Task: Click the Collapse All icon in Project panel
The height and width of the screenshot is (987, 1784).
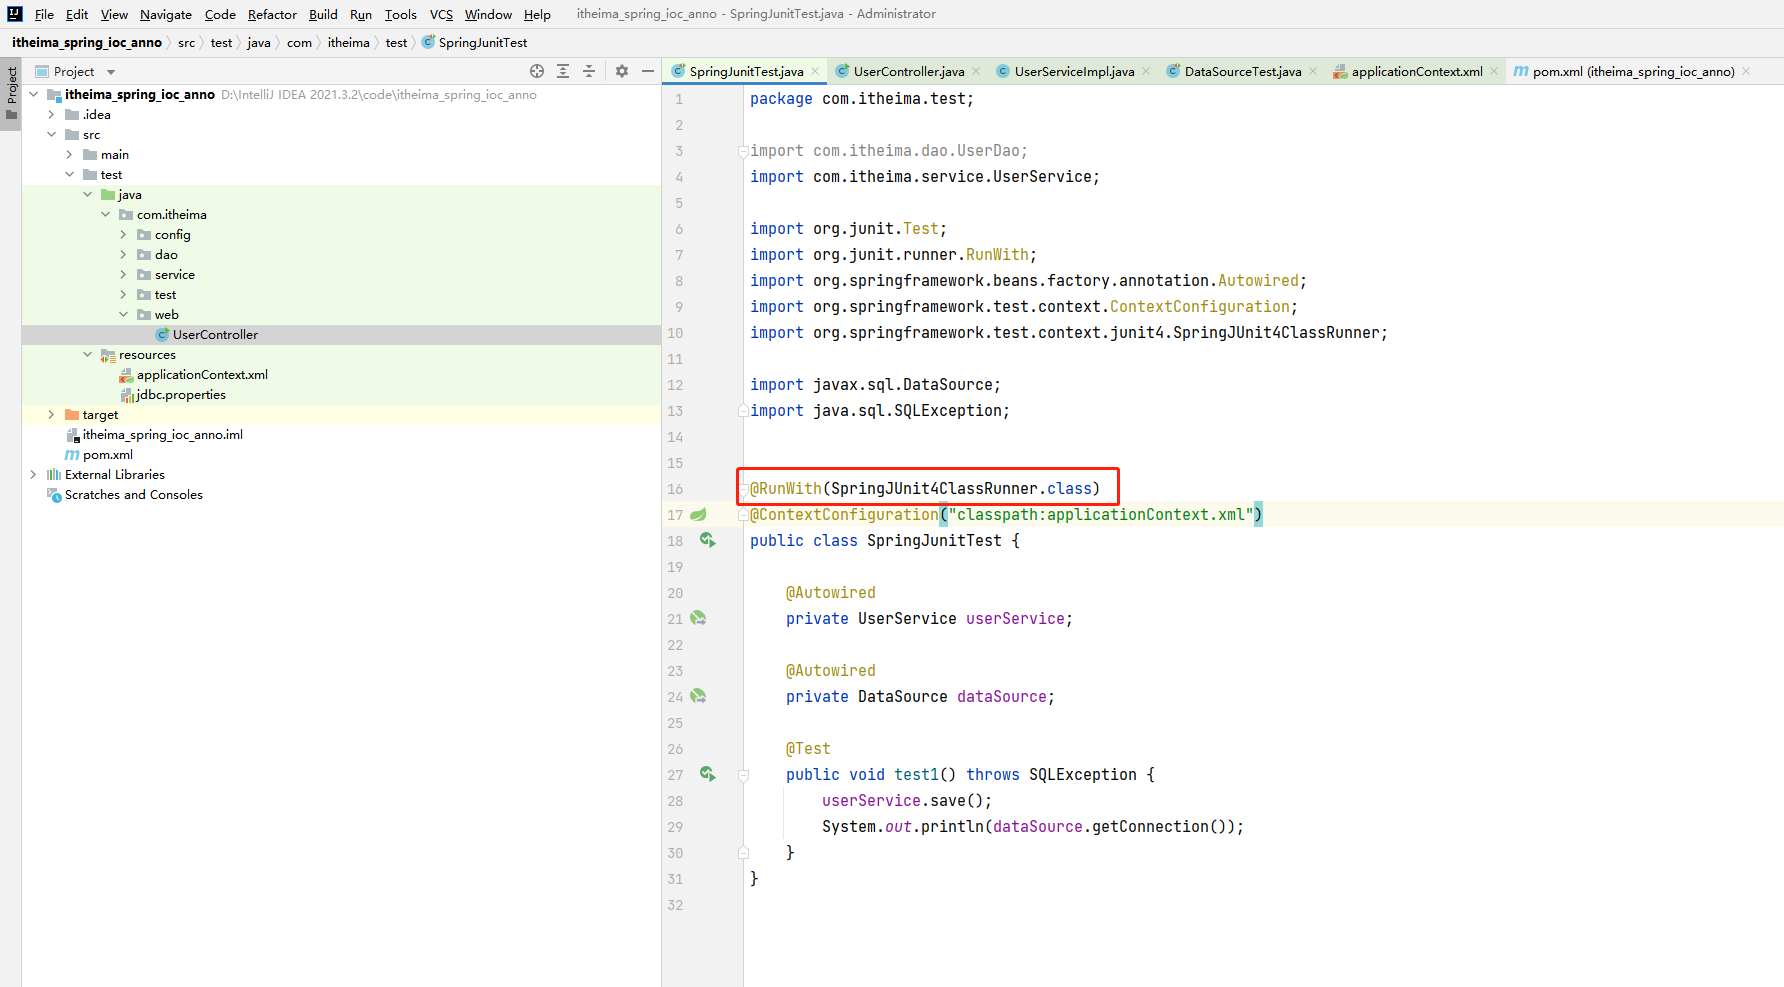Action: pyautogui.click(x=589, y=71)
